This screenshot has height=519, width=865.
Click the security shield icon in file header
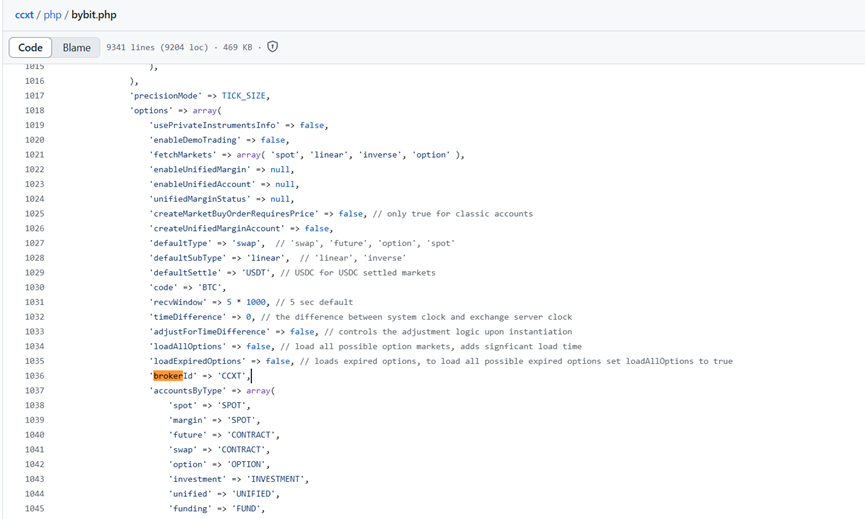click(x=272, y=47)
